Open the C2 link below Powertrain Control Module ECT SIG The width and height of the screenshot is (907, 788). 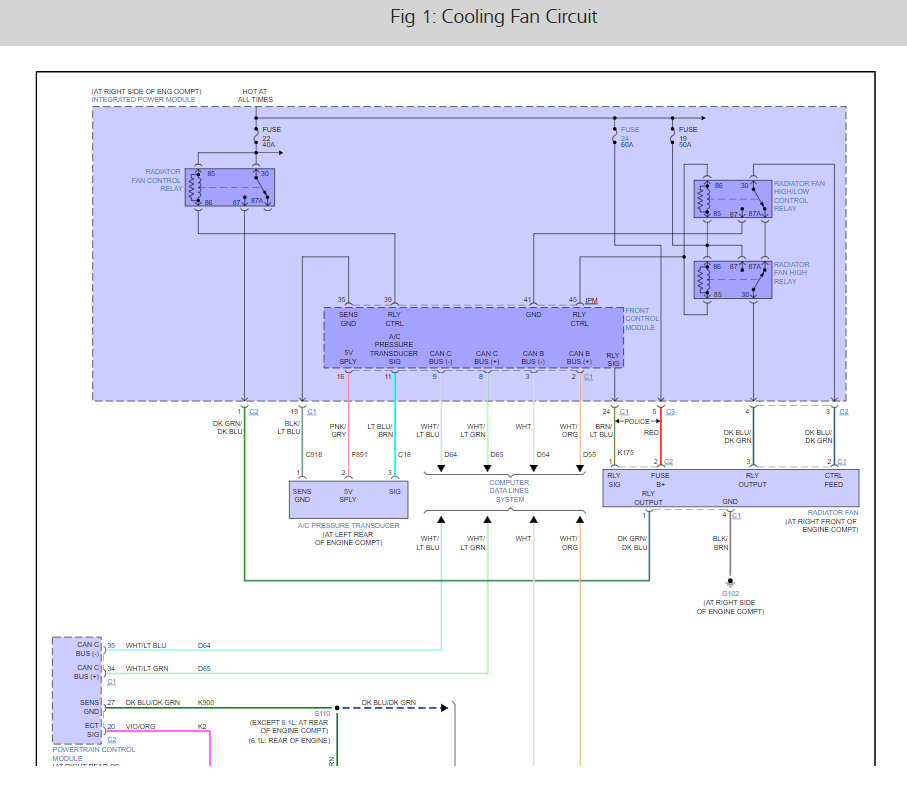tap(112, 739)
